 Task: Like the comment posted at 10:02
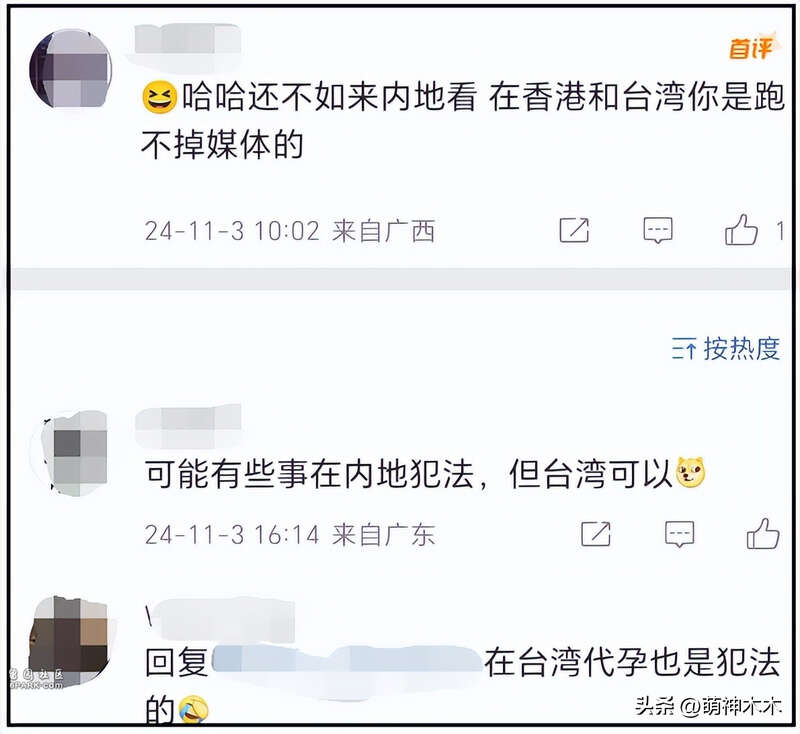tap(741, 229)
